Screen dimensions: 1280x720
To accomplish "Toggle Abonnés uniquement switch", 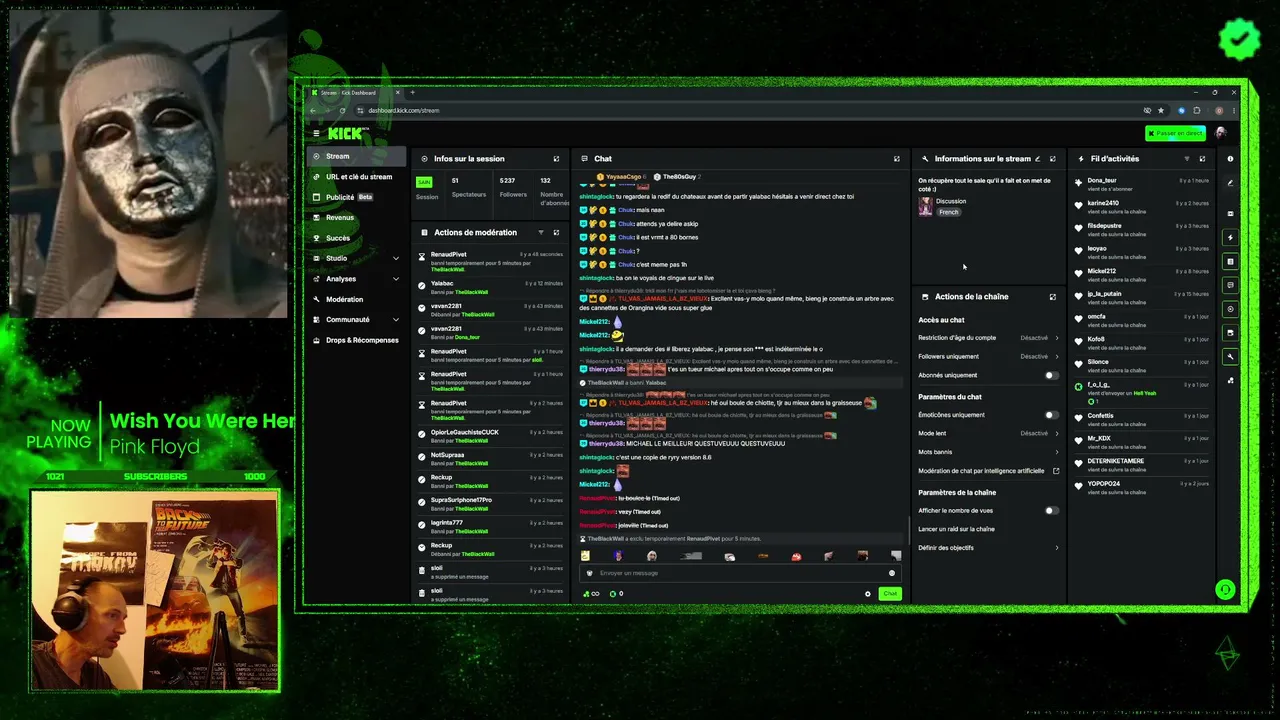I will pos(1051,375).
